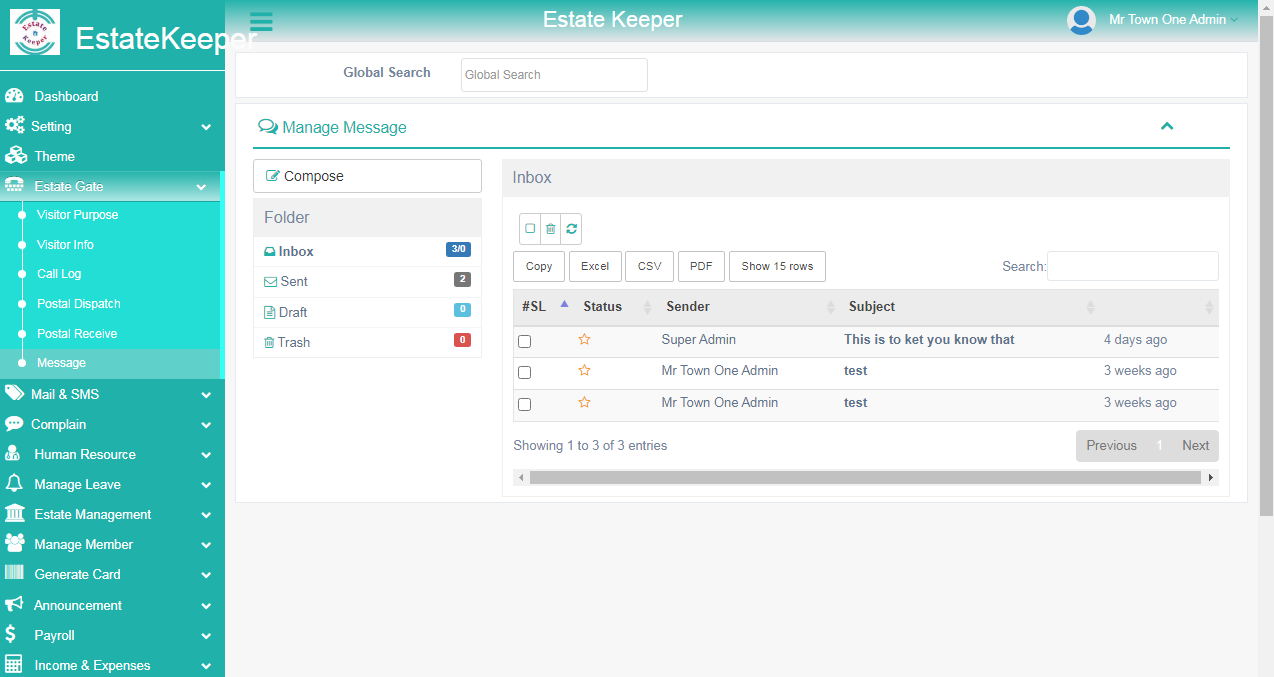The image size is (1274, 677).
Task: Click the Estate Keeper logo image
Action: tap(35, 32)
